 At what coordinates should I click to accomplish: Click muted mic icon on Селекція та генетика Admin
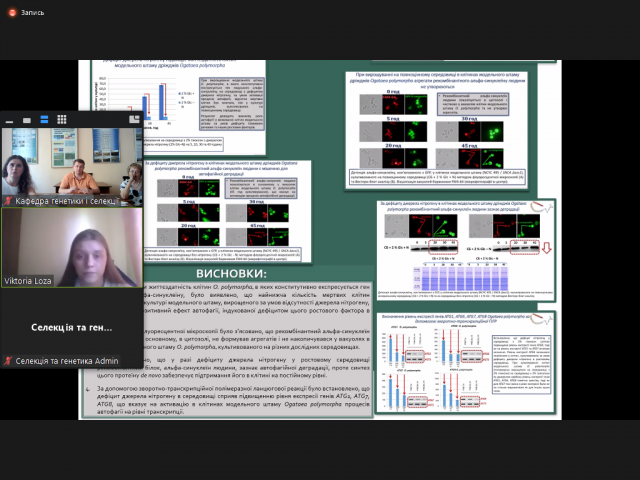[x=8, y=361]
